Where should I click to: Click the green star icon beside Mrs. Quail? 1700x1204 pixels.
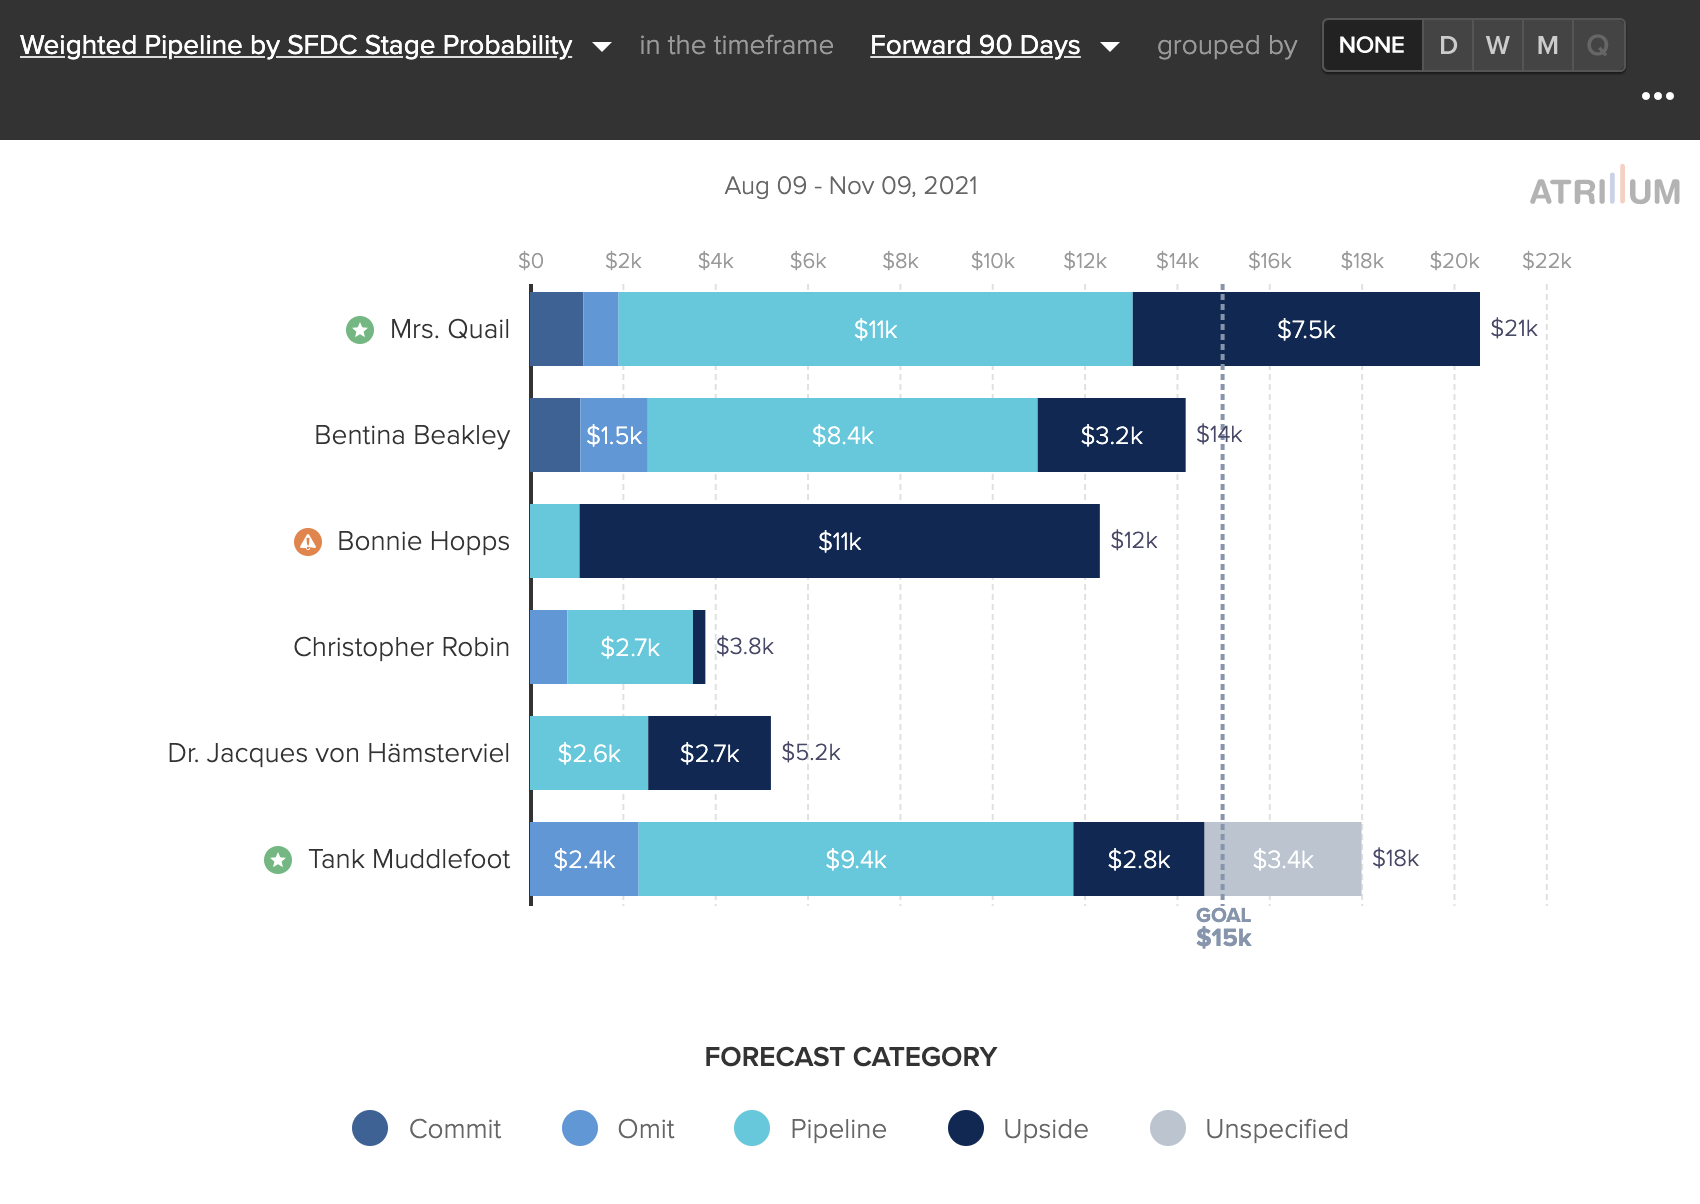pos(358,329)
